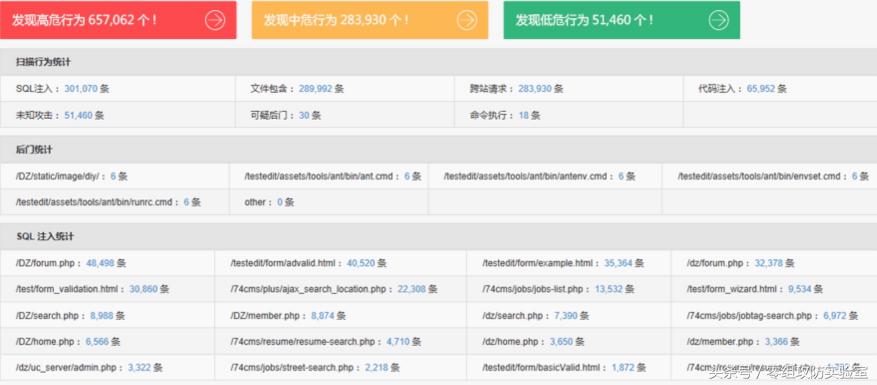Click the red 发现高危行为 657,062 banner
Viewport: 877px width, 385px height.
click(x=118, y=20)
